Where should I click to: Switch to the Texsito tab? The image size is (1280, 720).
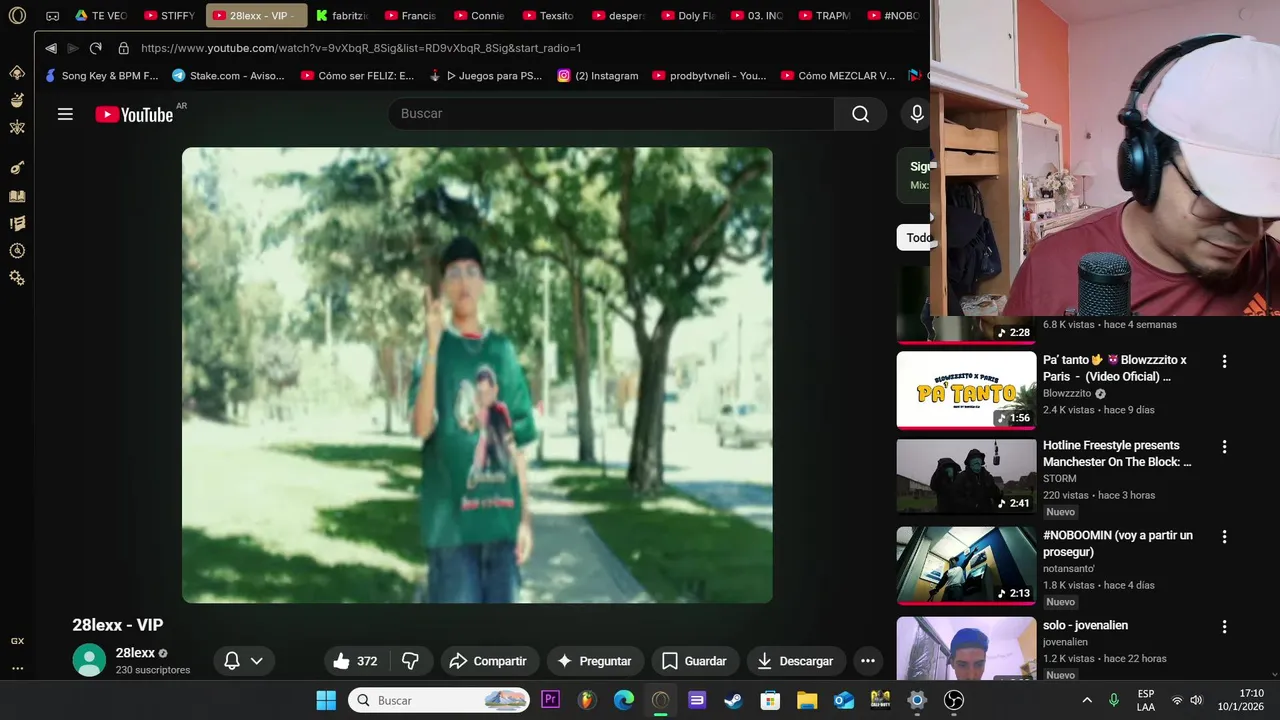547,16
